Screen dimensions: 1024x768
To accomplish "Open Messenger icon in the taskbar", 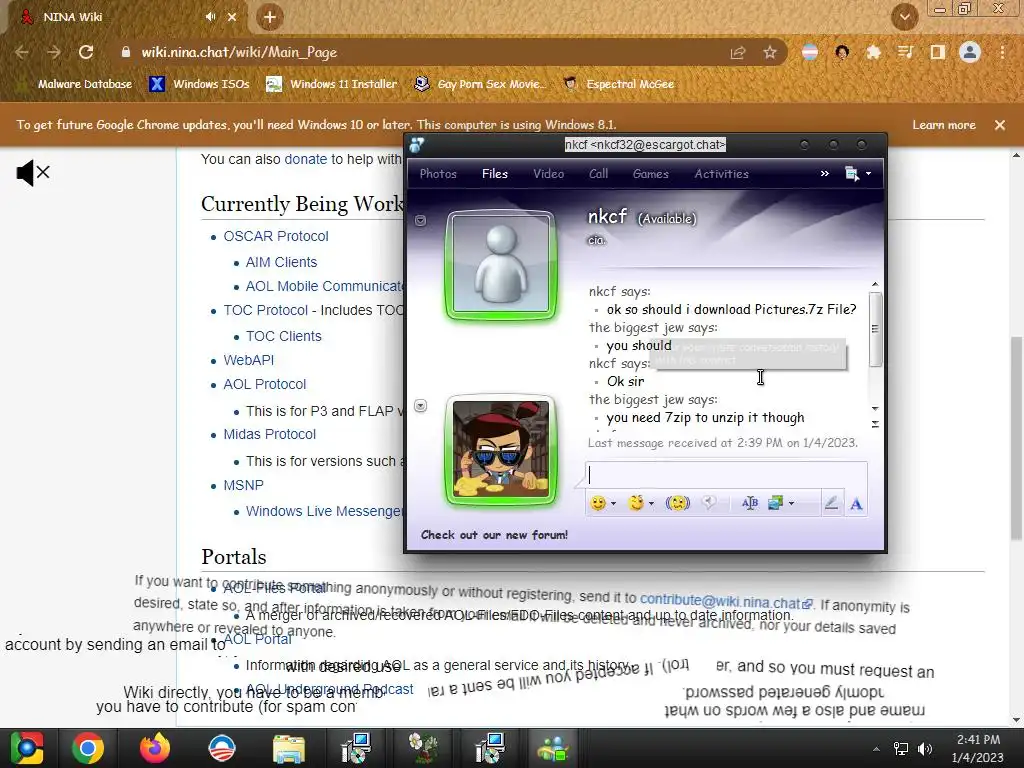I will pyautogui.click(x=553, y=748).
